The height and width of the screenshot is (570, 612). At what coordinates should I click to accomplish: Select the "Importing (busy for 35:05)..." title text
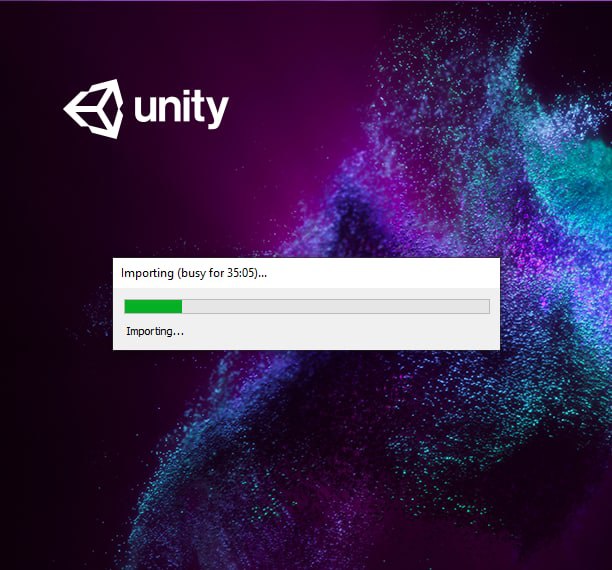pos(194,273)
